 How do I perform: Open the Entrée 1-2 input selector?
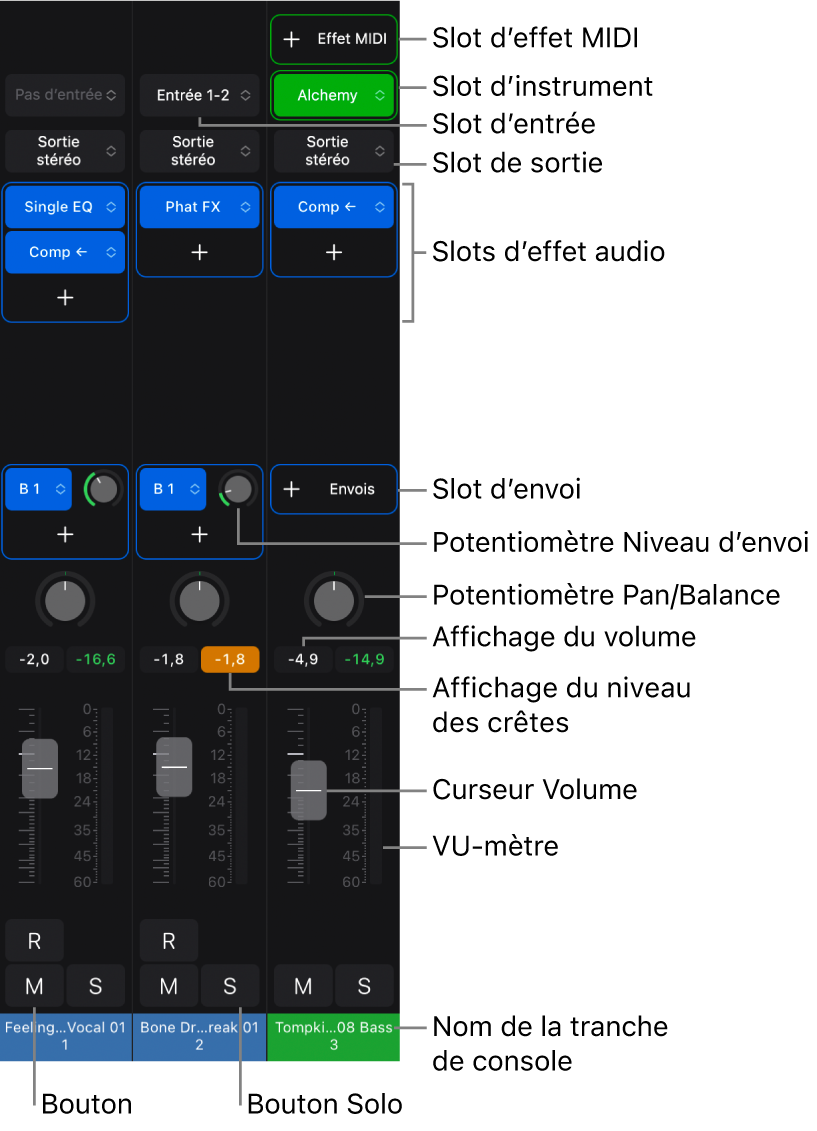point(199,95)
